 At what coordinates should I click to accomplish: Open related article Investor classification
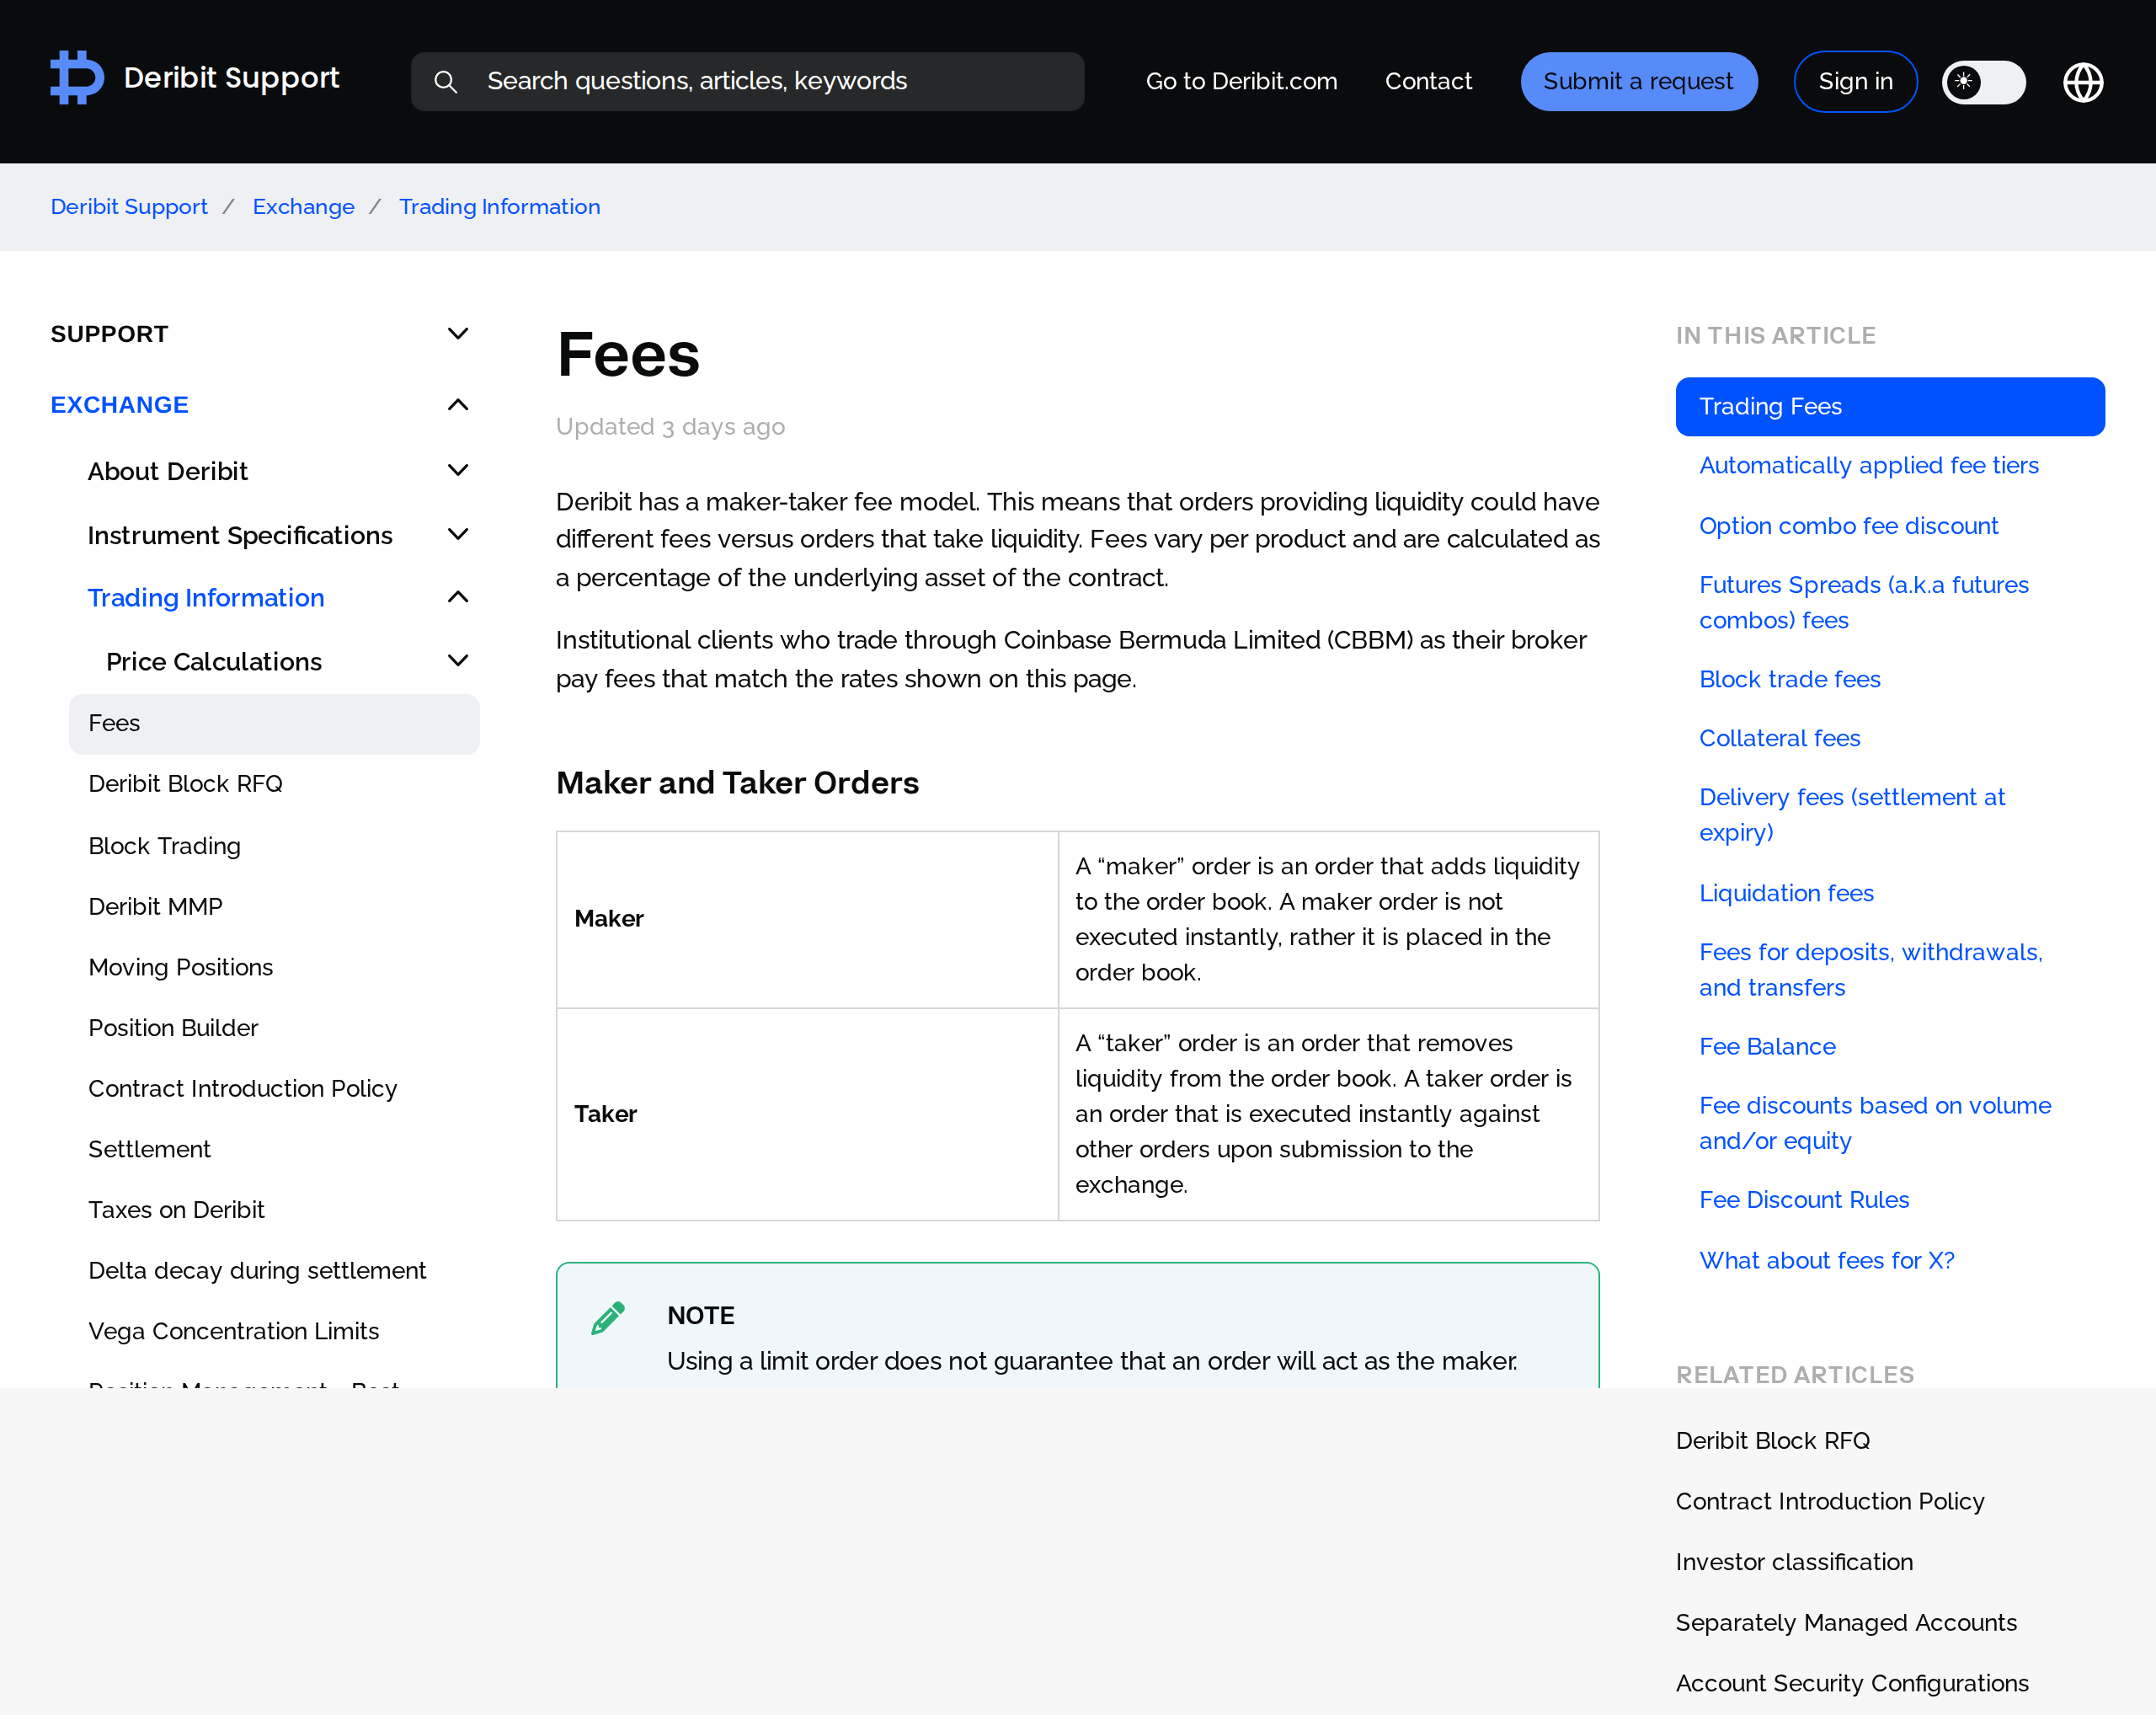pyautogui.click(x=1793, y=1562)
